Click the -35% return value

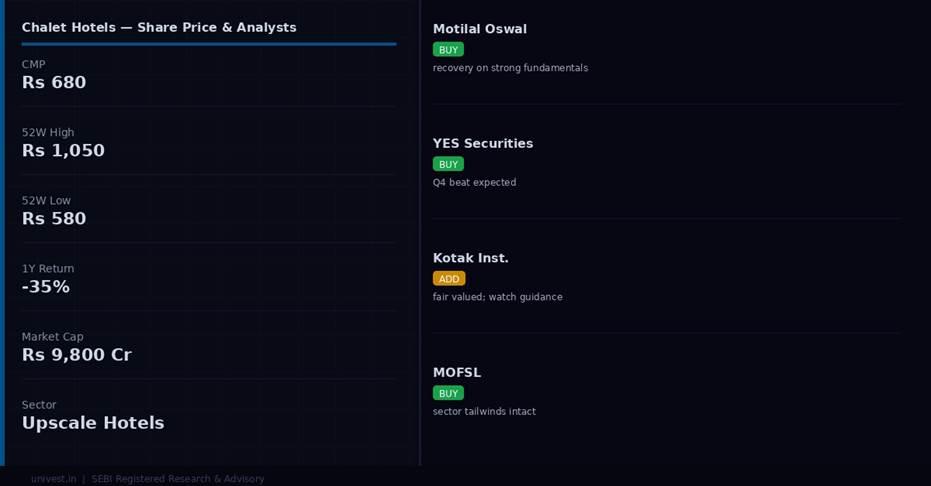click(x=46, y=287)
